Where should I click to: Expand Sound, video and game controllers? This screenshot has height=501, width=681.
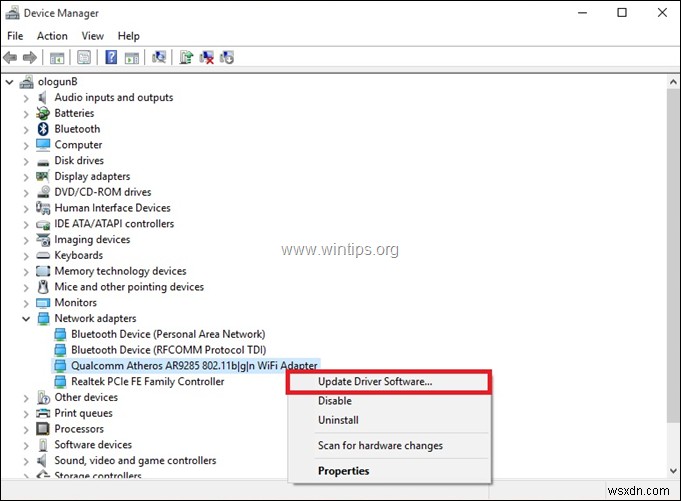point(26,461)
